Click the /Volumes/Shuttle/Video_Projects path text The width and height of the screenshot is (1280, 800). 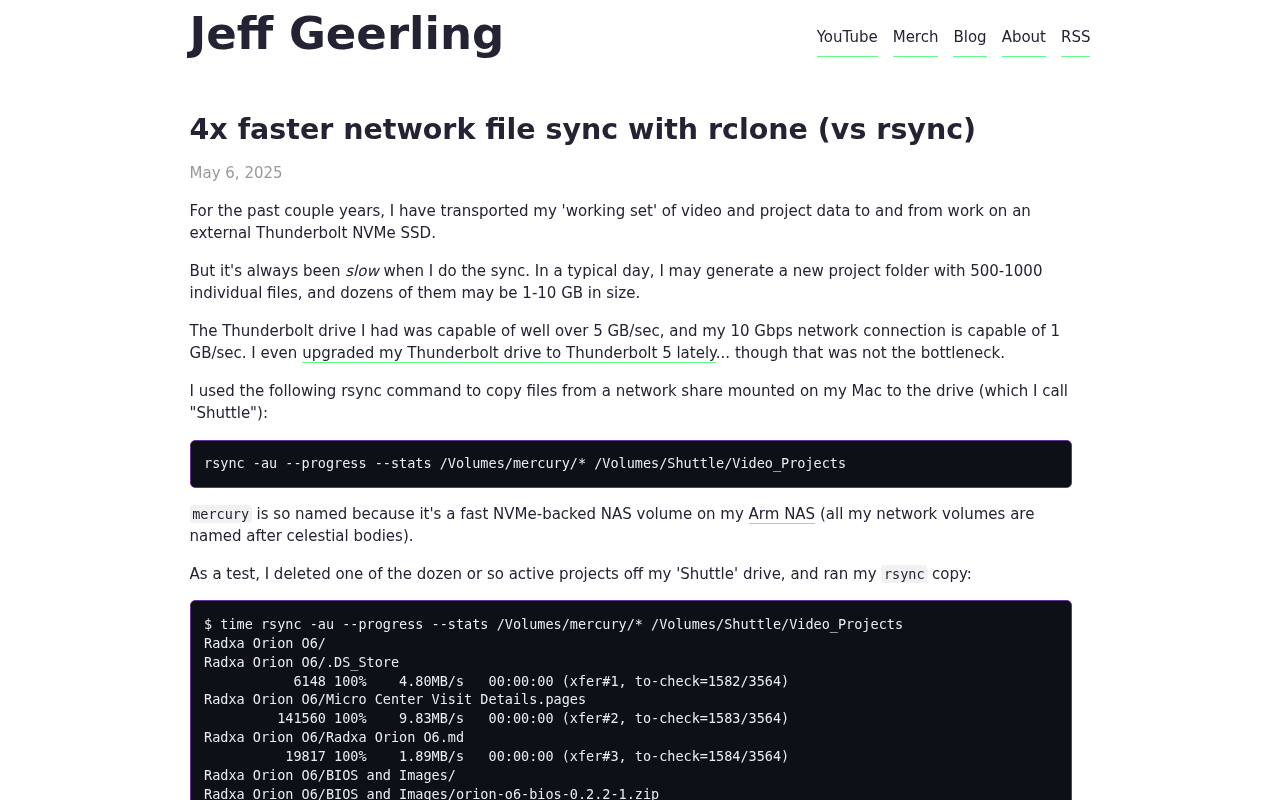click(x=720, y=463)
